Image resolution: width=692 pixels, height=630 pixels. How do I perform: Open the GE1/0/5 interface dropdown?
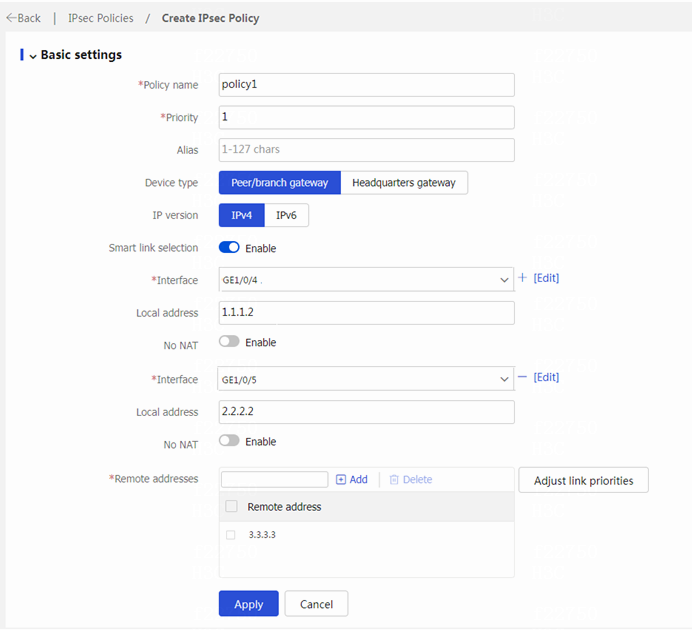(366, 379)
